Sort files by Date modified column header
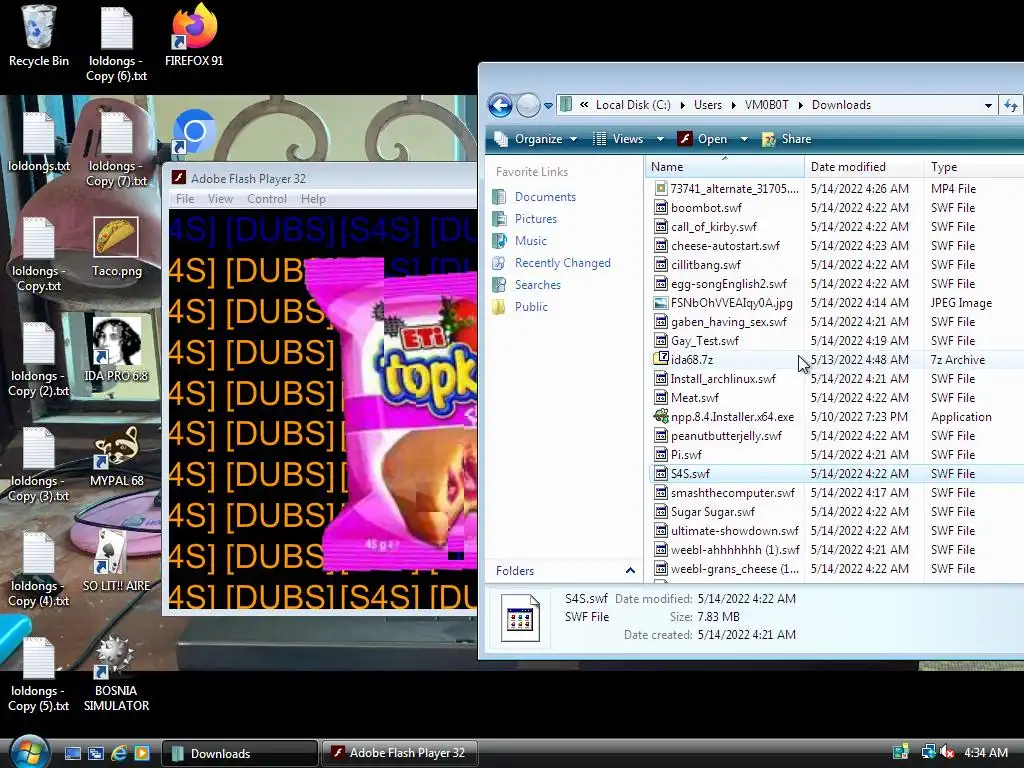The image size is (1024, 768). (864, 167)
